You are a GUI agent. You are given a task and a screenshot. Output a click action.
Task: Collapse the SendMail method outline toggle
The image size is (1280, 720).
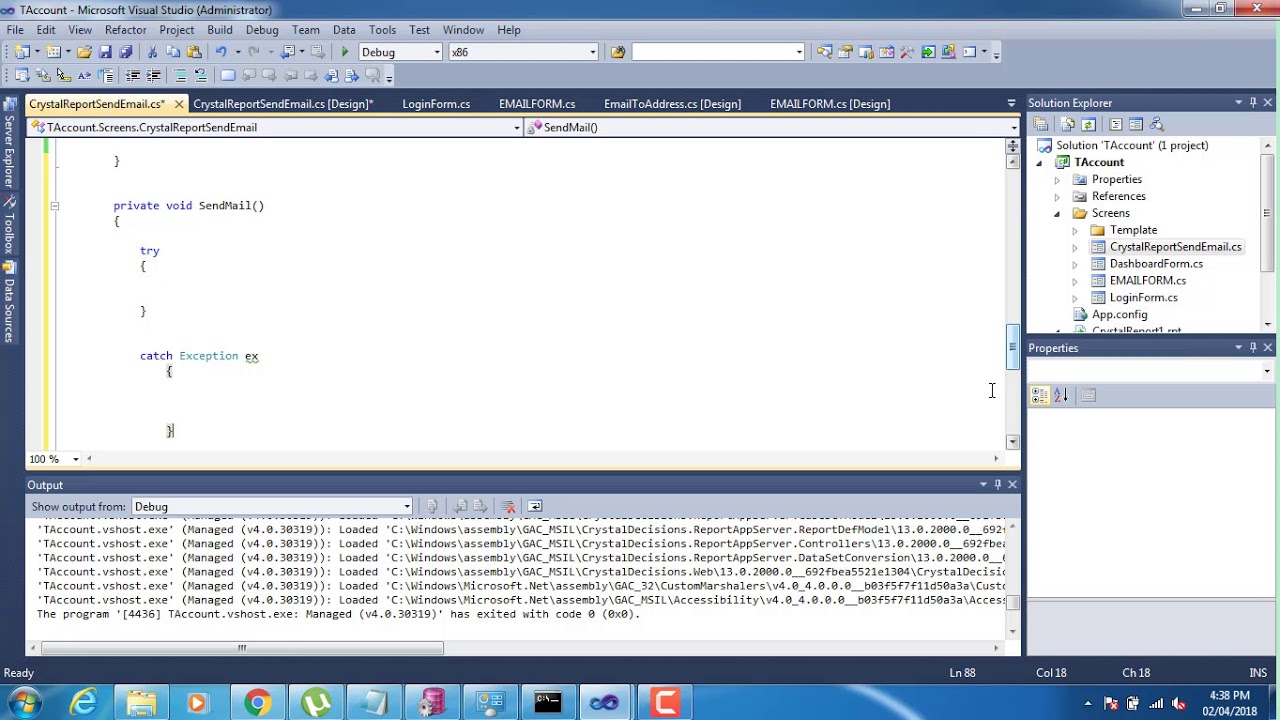(54, 206)
